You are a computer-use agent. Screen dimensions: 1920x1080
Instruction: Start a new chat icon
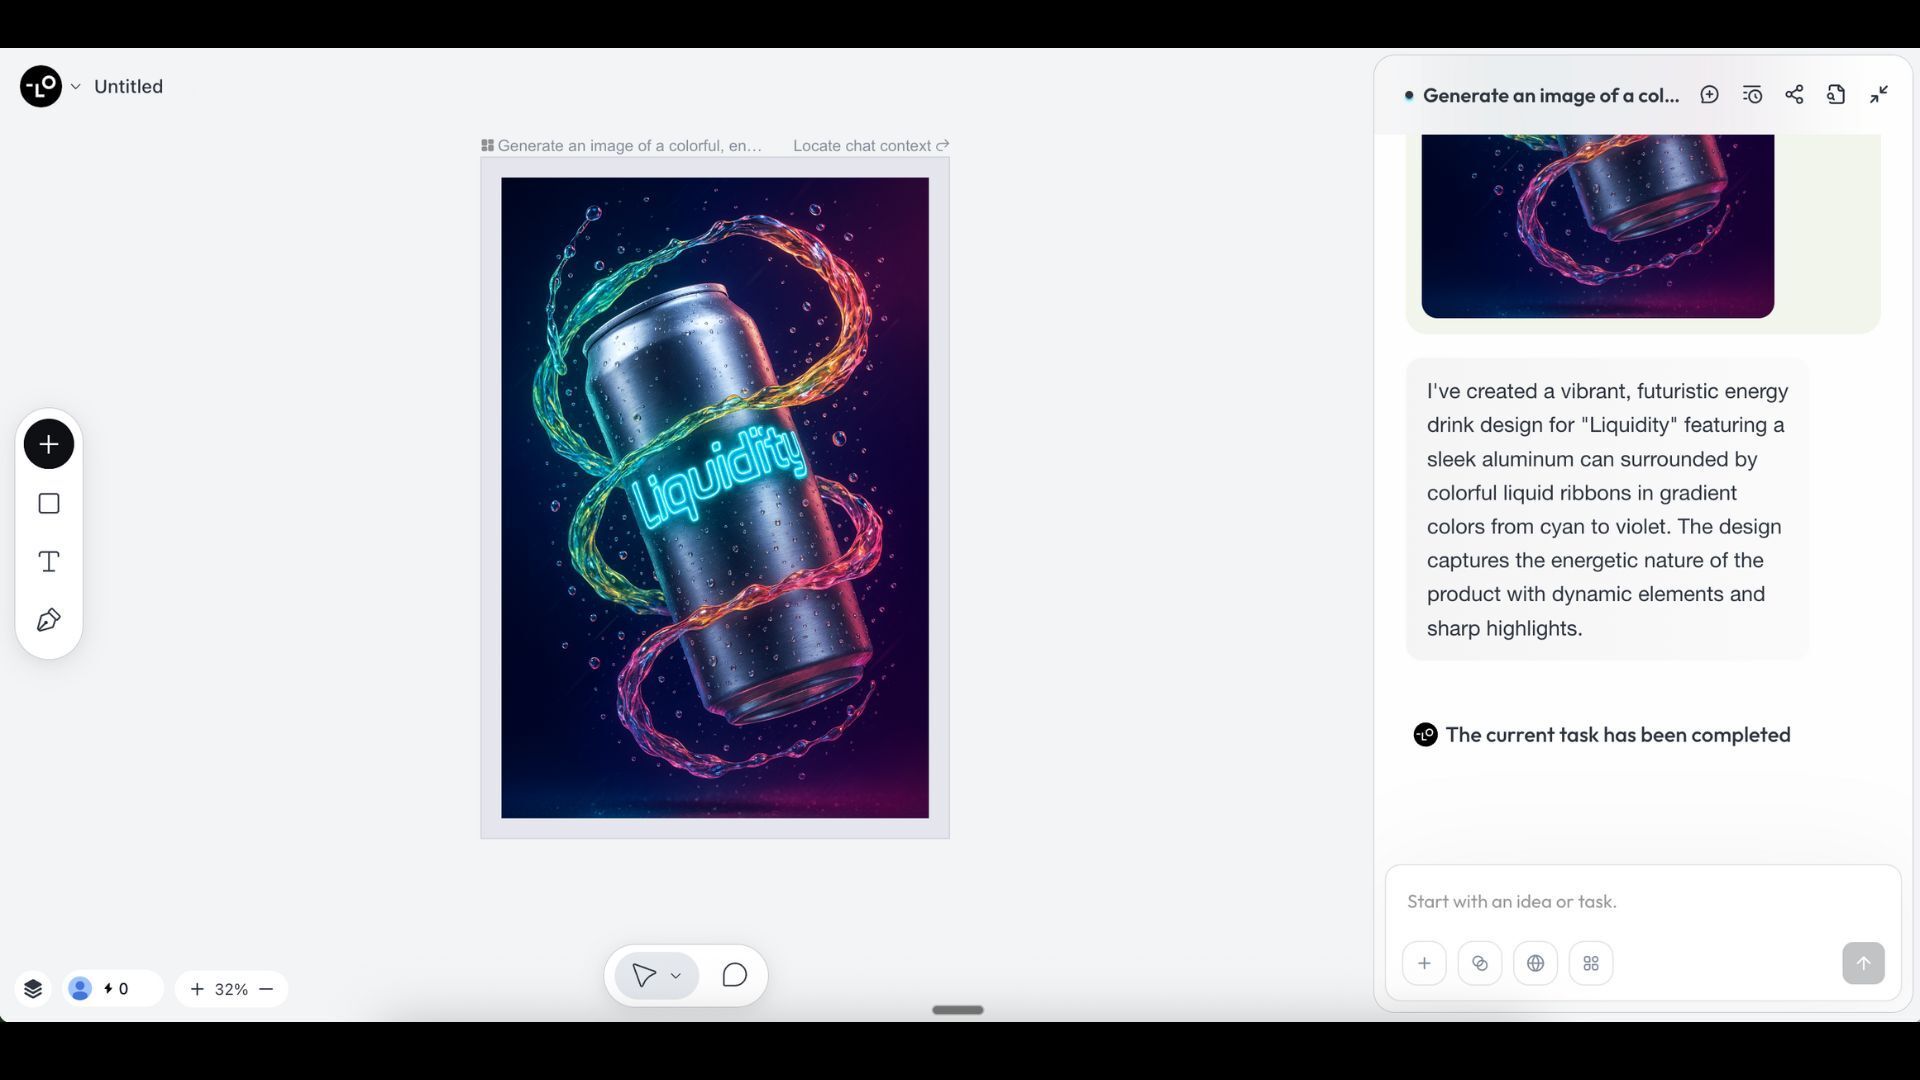(1709, 95)
